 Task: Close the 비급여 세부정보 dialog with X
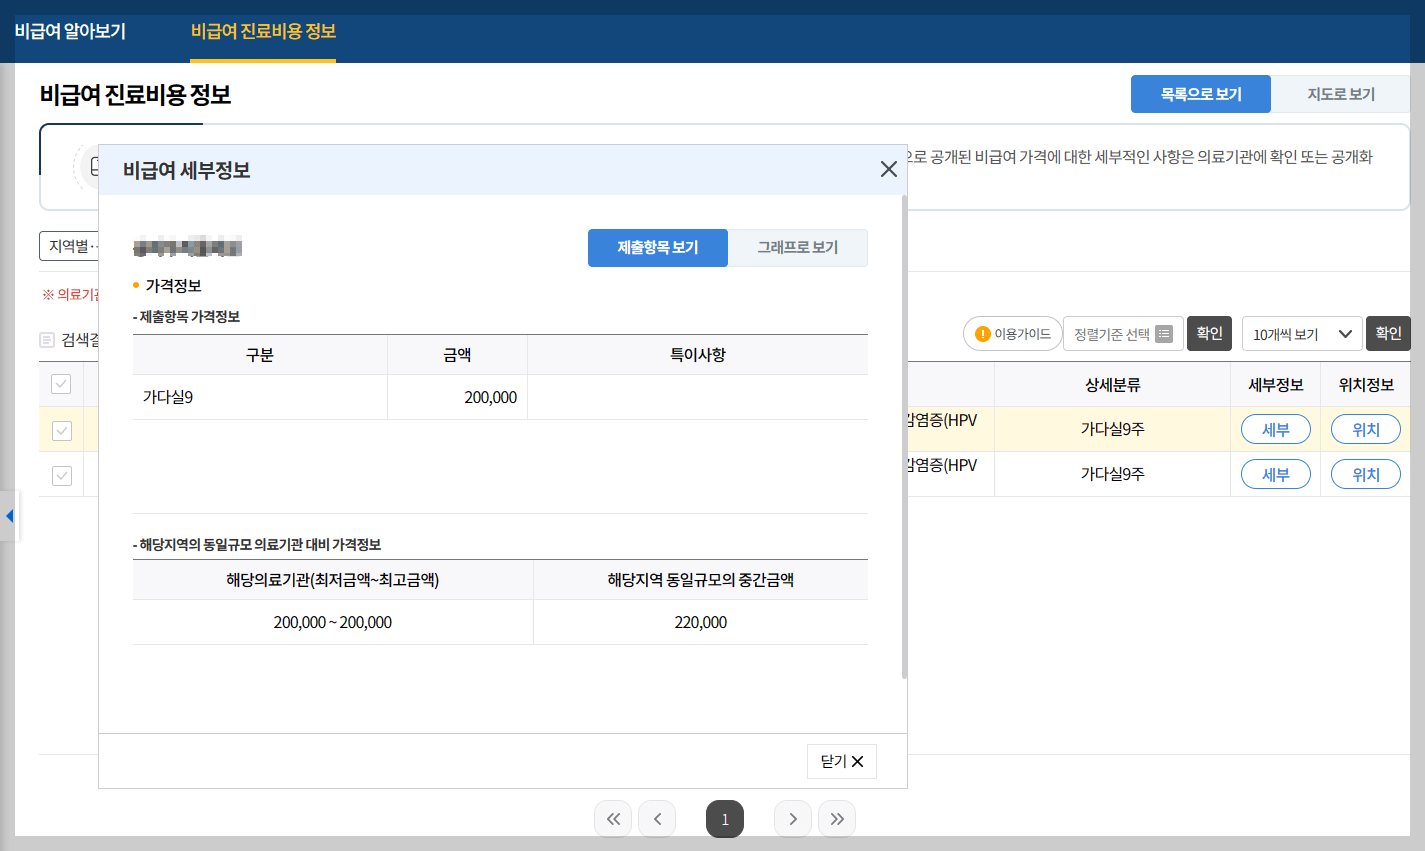(888, 169)
